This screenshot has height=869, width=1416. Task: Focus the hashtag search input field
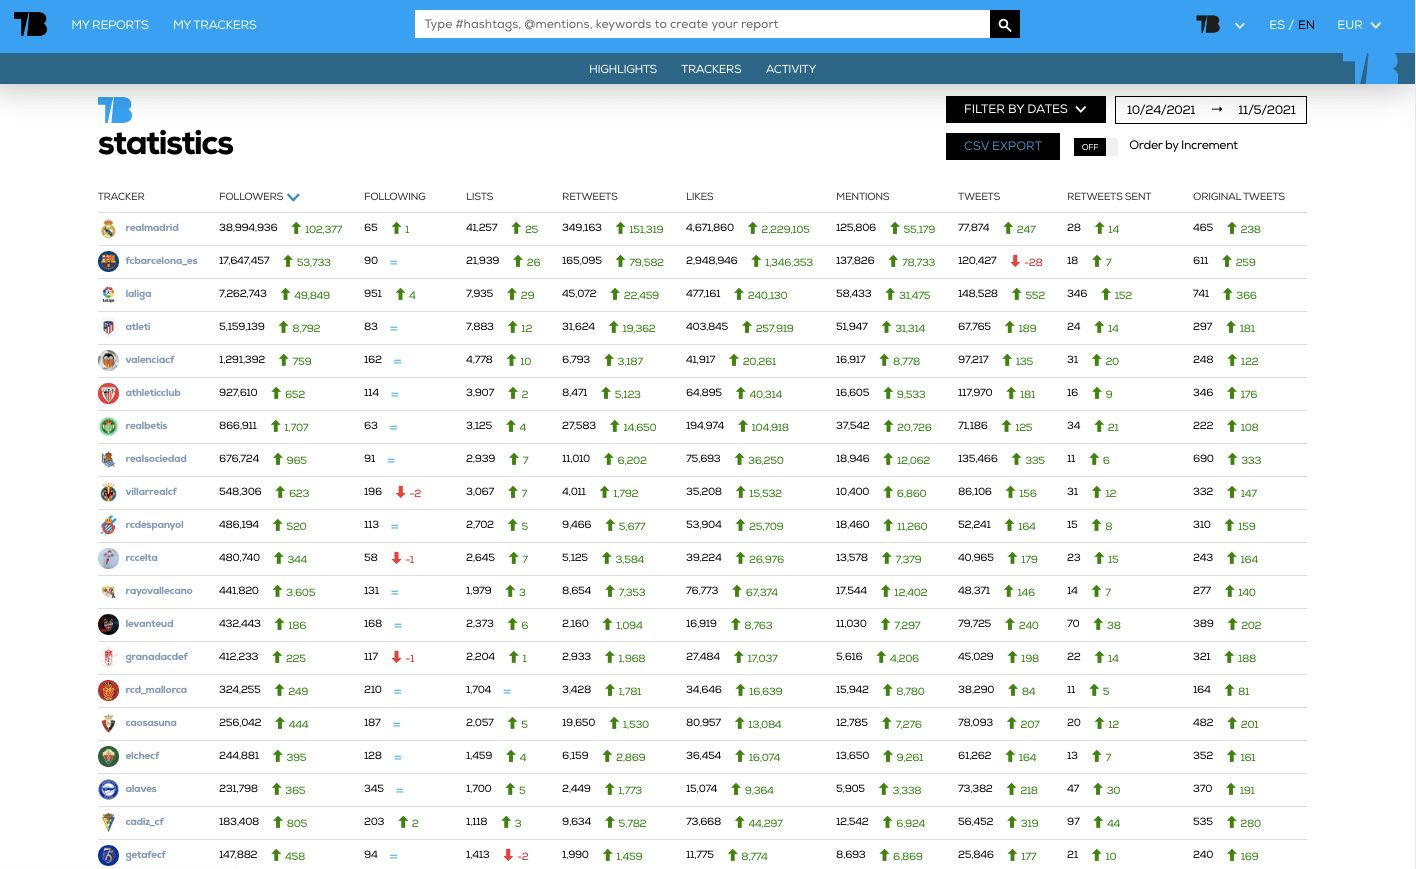pos(702,24)
